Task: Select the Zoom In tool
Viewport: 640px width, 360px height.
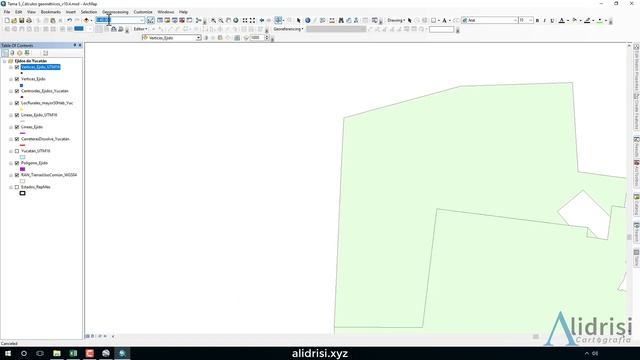Action: pos(213,20)
